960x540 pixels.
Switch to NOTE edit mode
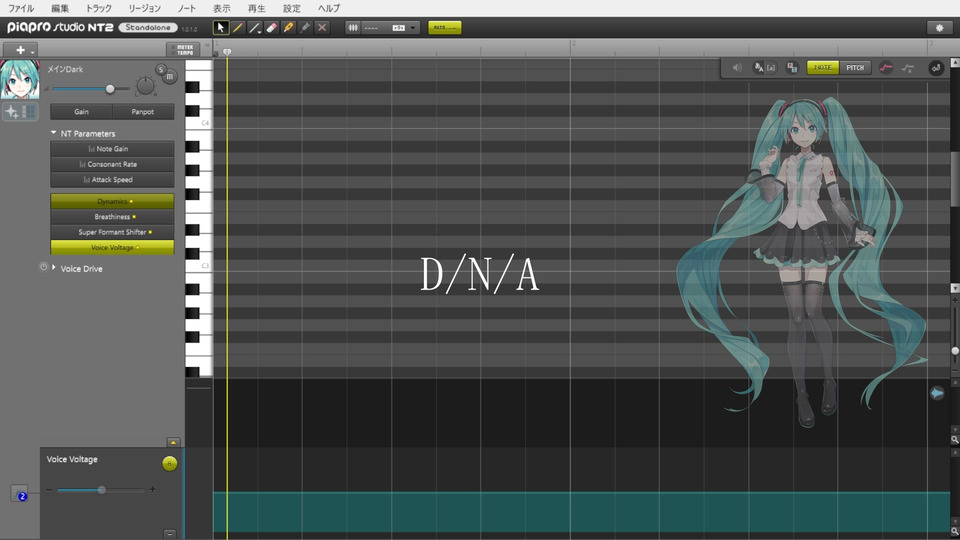point(823,67)
